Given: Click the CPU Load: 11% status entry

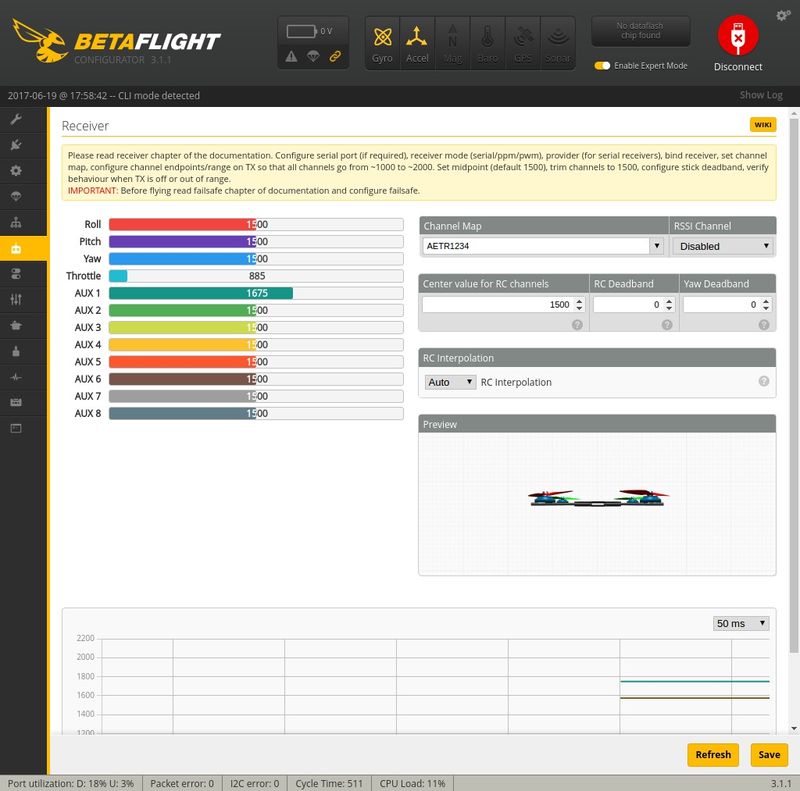Looking at the screenshot, I should pyautogui.click(x=412, y=783).
